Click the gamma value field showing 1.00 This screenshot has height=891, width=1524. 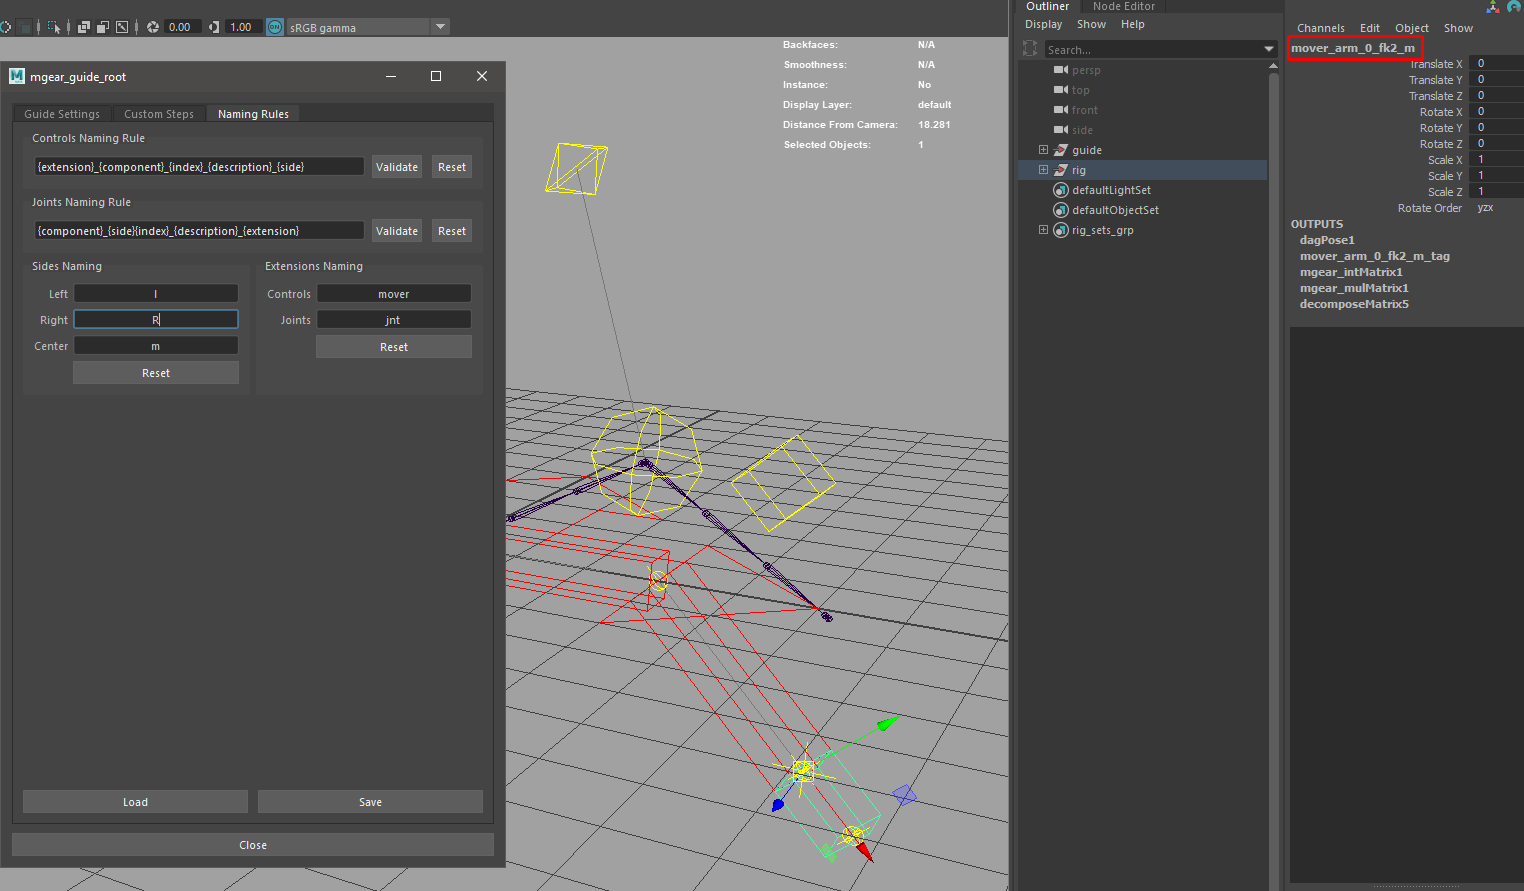pos(244,27)
